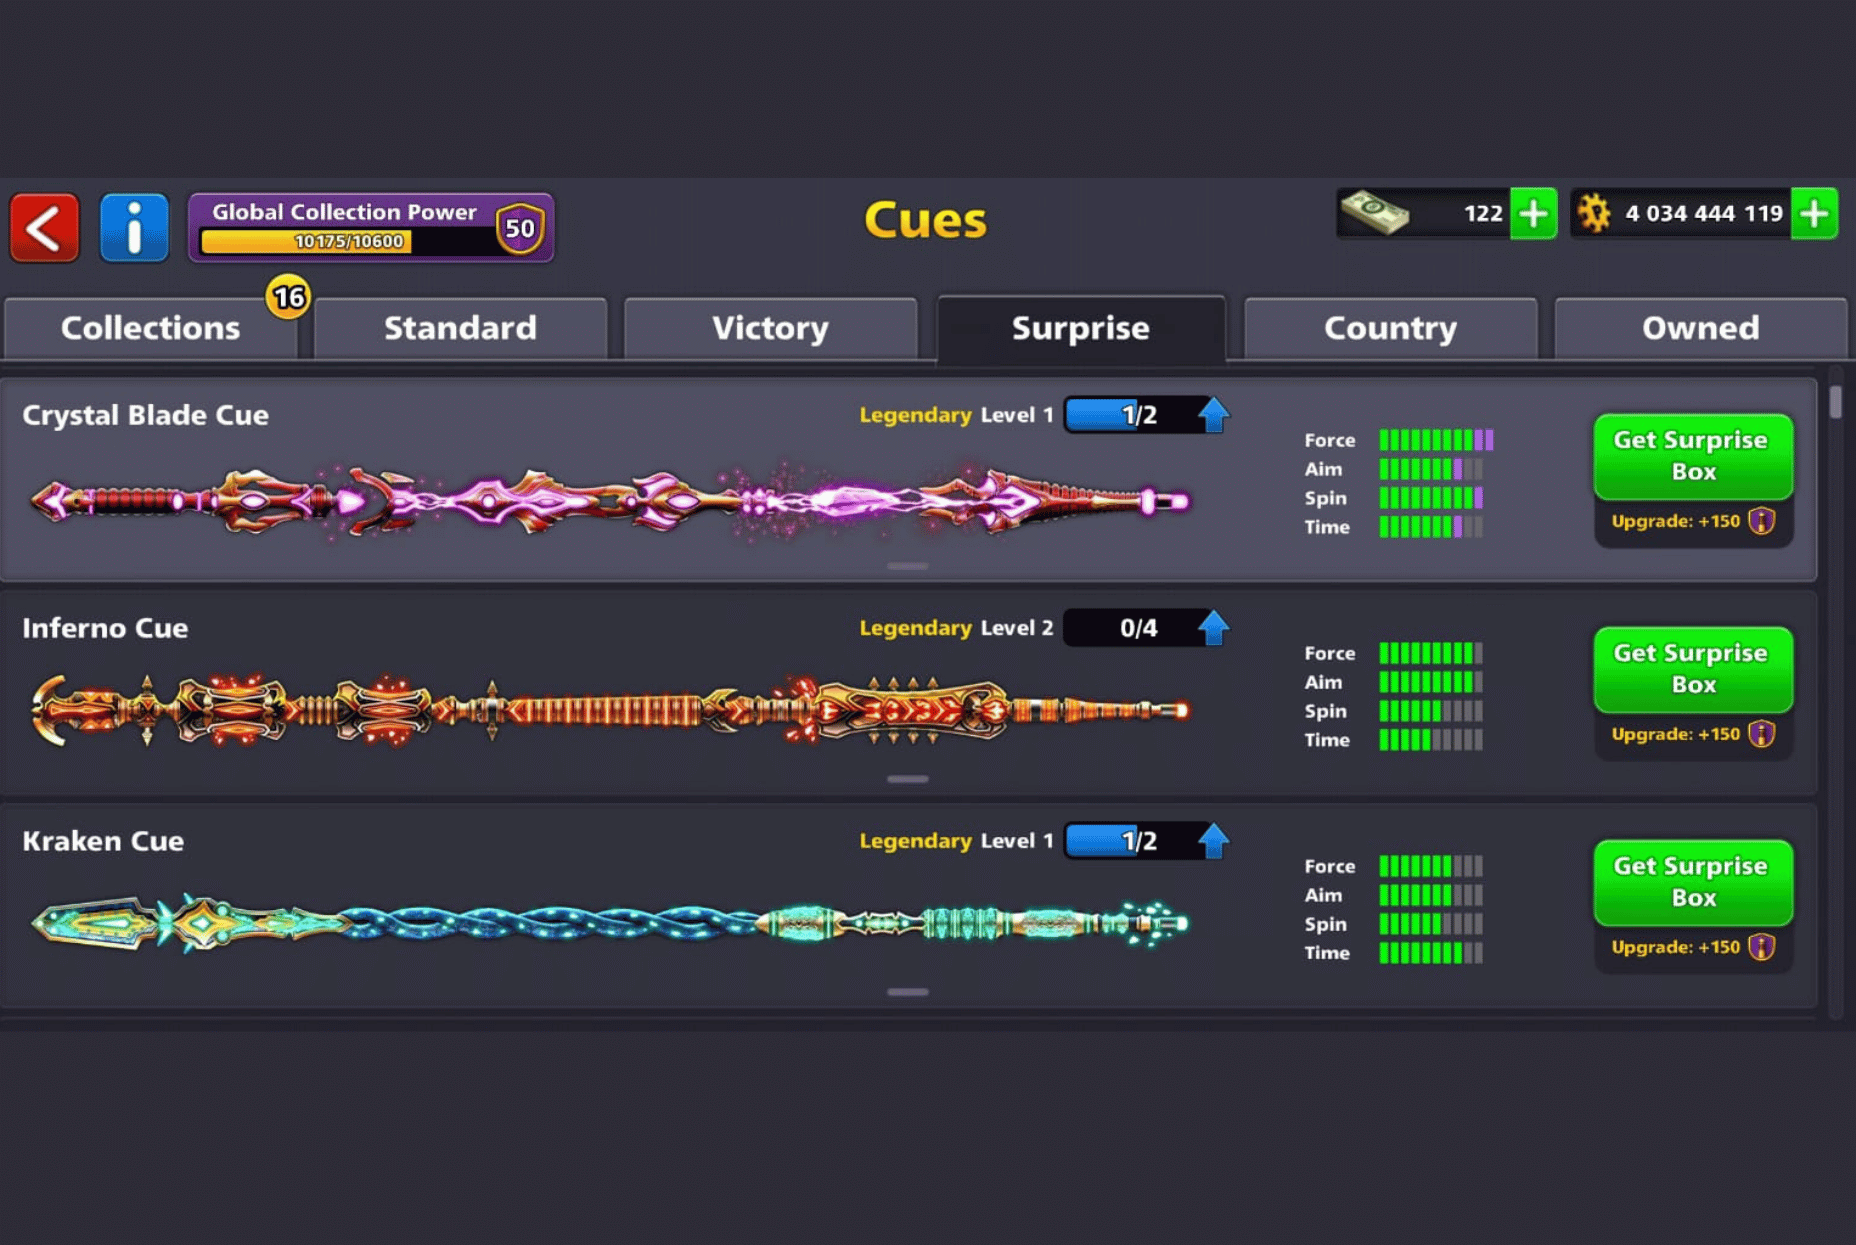Get Surprise Box for Inferno Cue
This screenshot has width=1856, height=1245.
1693,669
